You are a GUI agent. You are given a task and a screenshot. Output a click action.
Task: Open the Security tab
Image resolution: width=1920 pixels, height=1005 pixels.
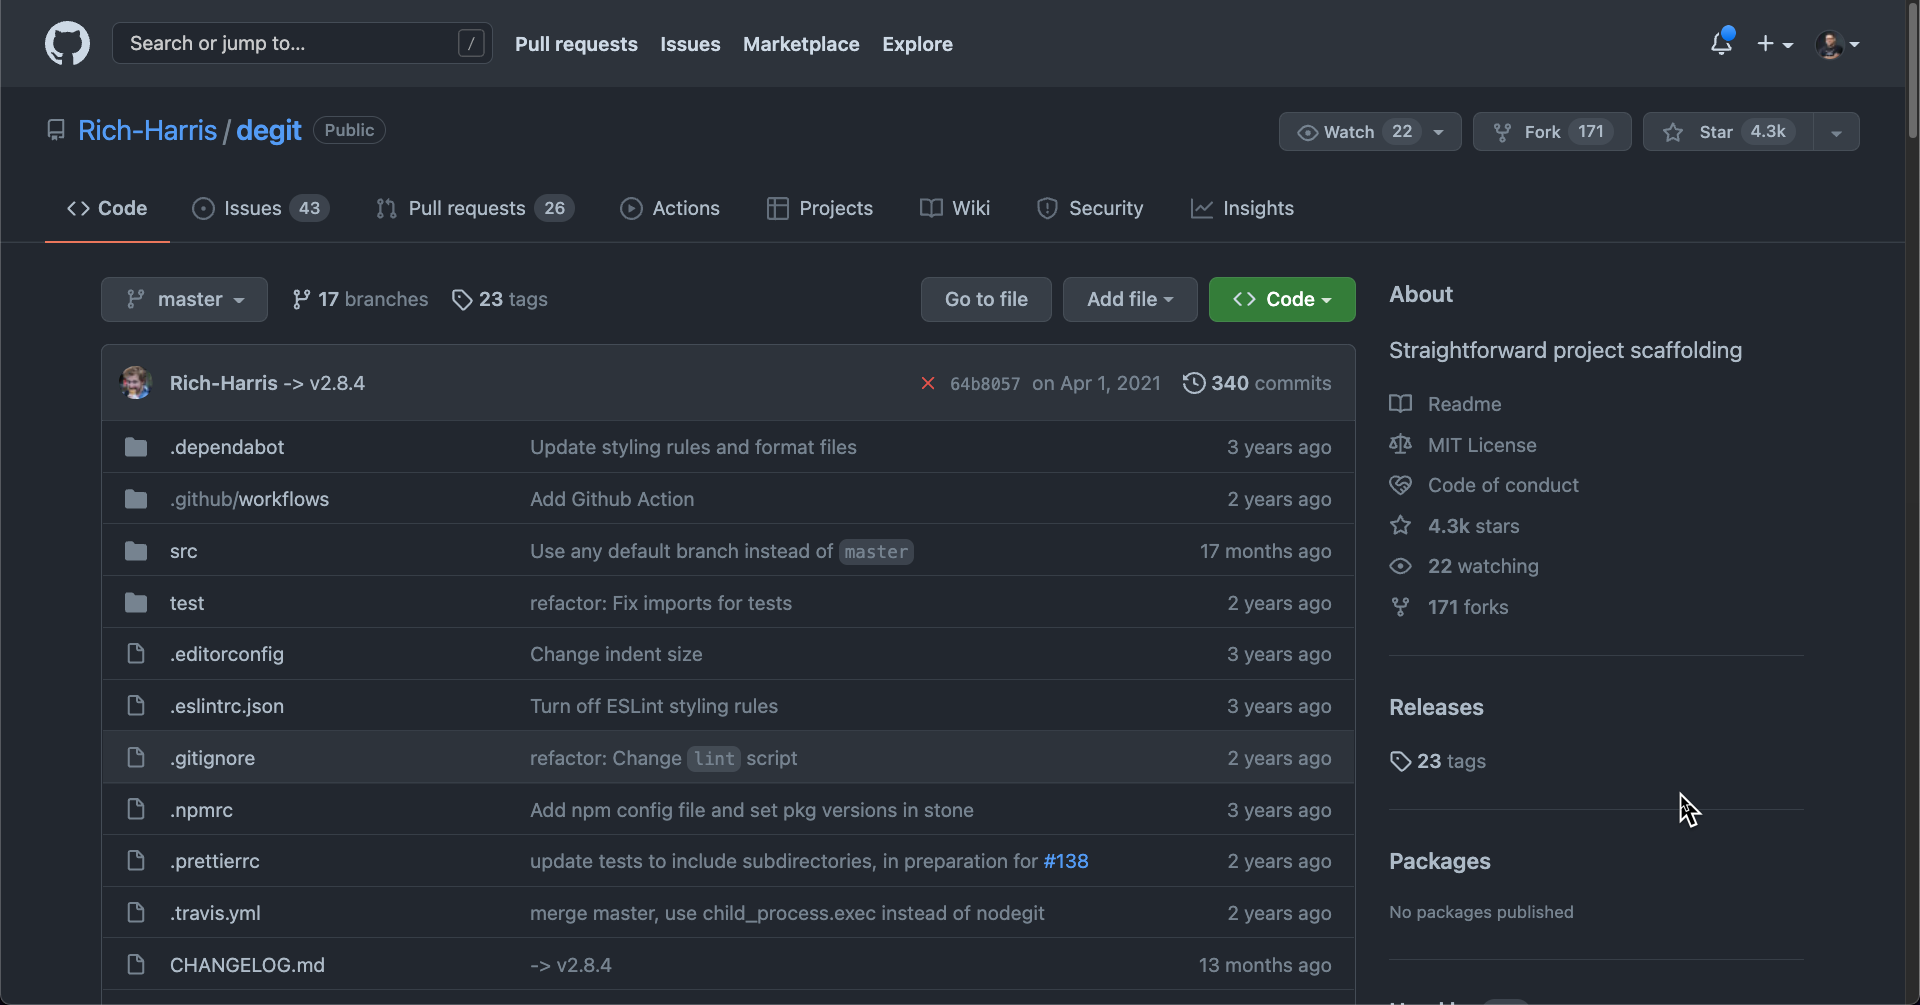[x=1090, y=208]
